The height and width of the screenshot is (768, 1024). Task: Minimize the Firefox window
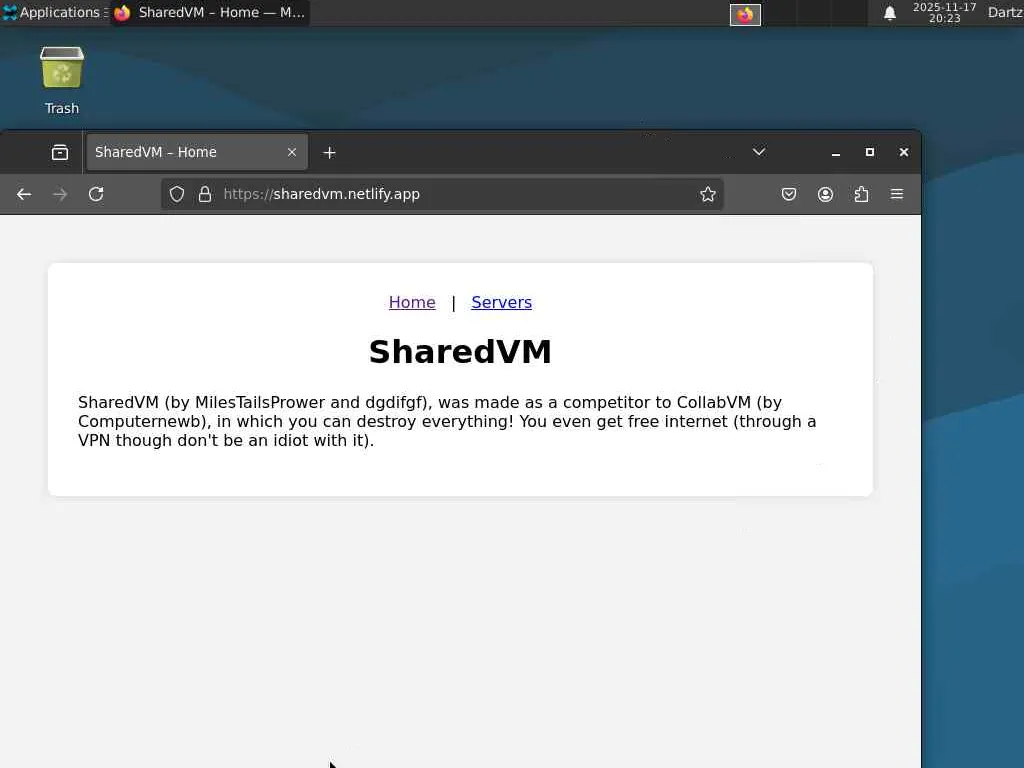[836, 152]
